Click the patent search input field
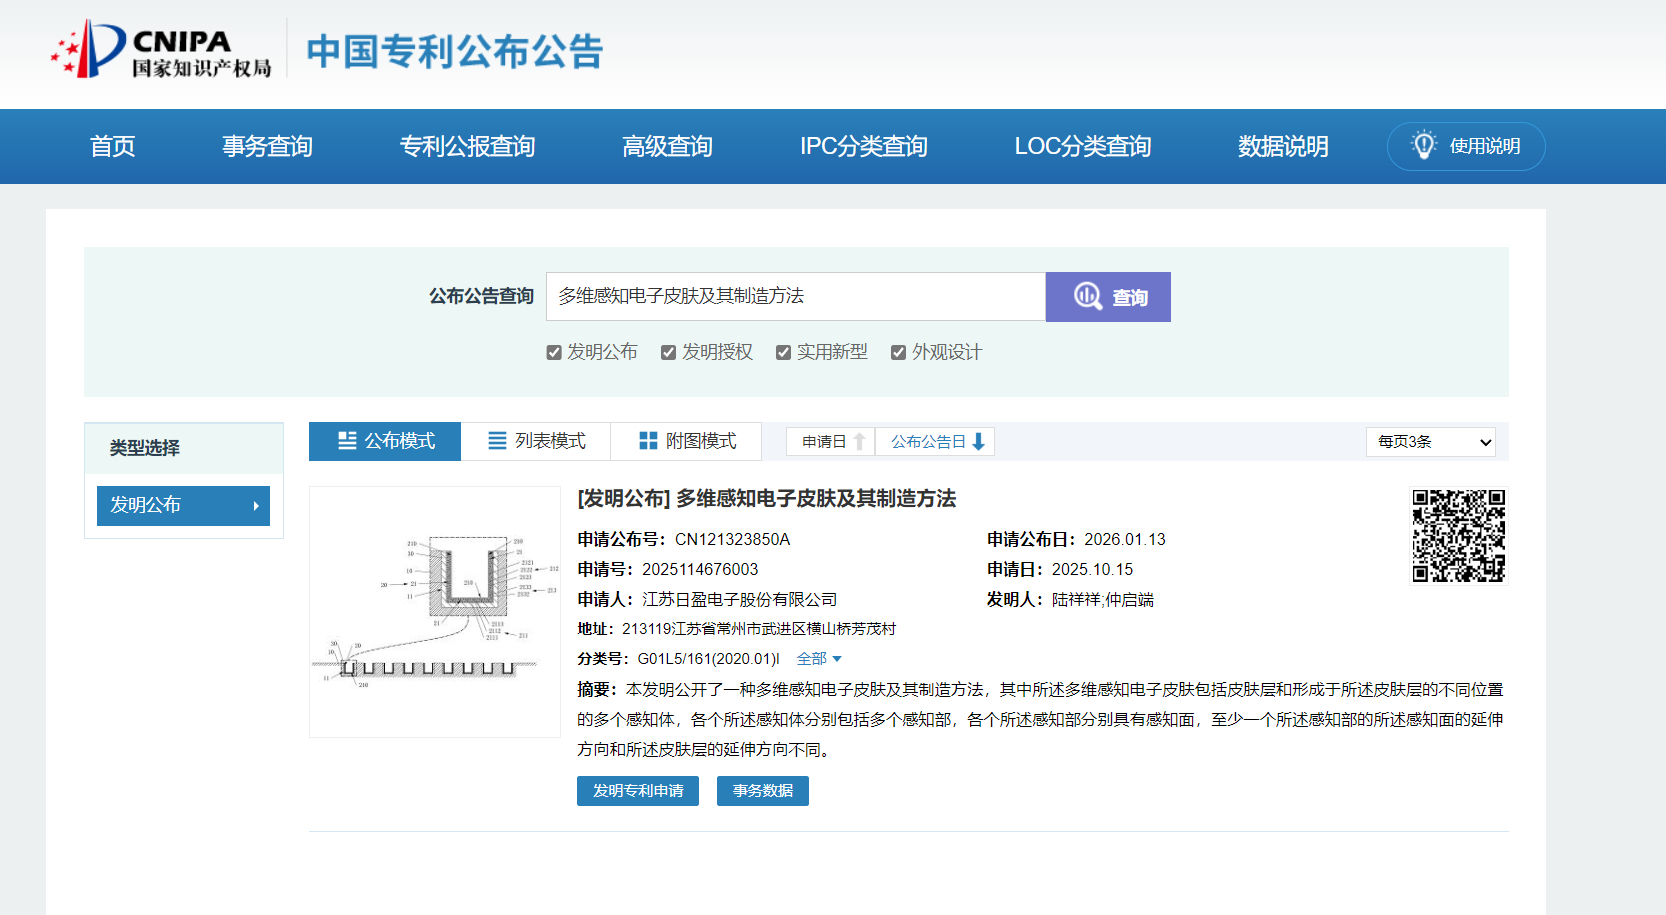 click(x=796, y=297)
